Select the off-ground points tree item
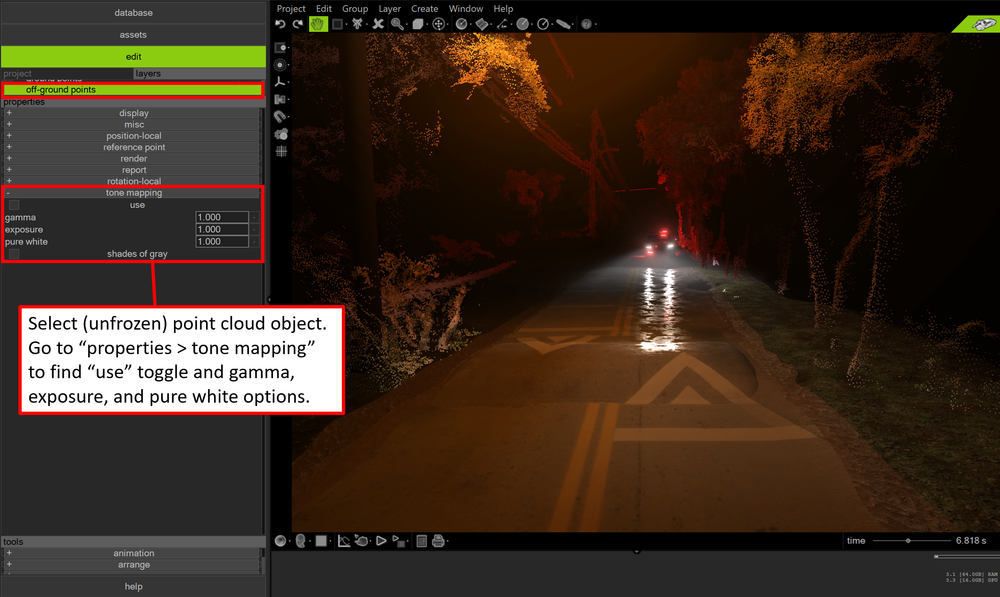This screenshot has width=1000, height=597. [133, 89]
